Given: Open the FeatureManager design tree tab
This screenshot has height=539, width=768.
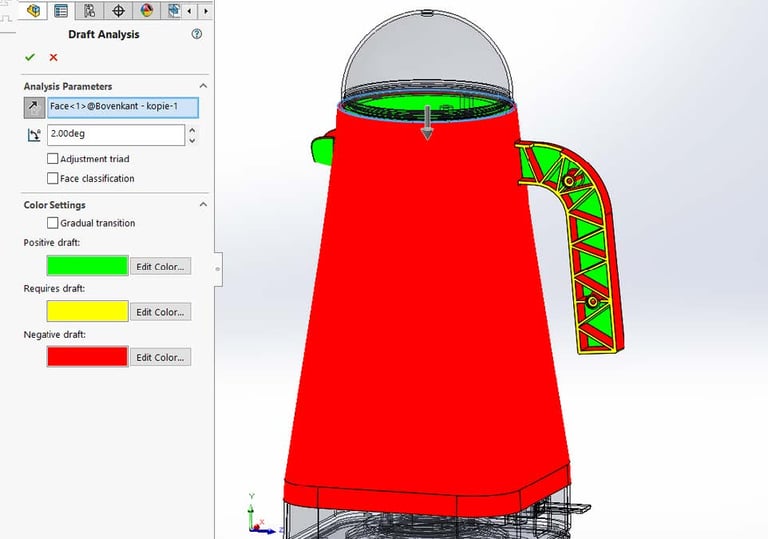Looking at the screenshot, I should click(x=33, y=10).
